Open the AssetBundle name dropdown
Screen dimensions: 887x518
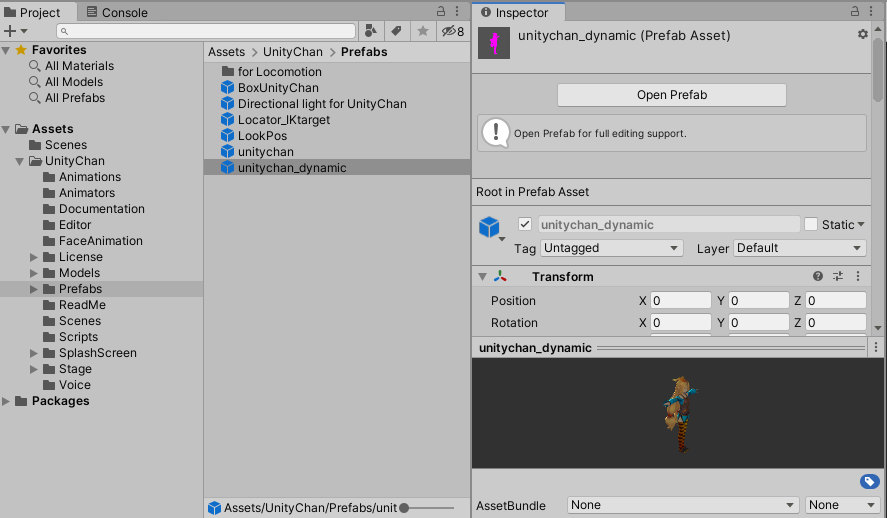[x=683, y=505]
